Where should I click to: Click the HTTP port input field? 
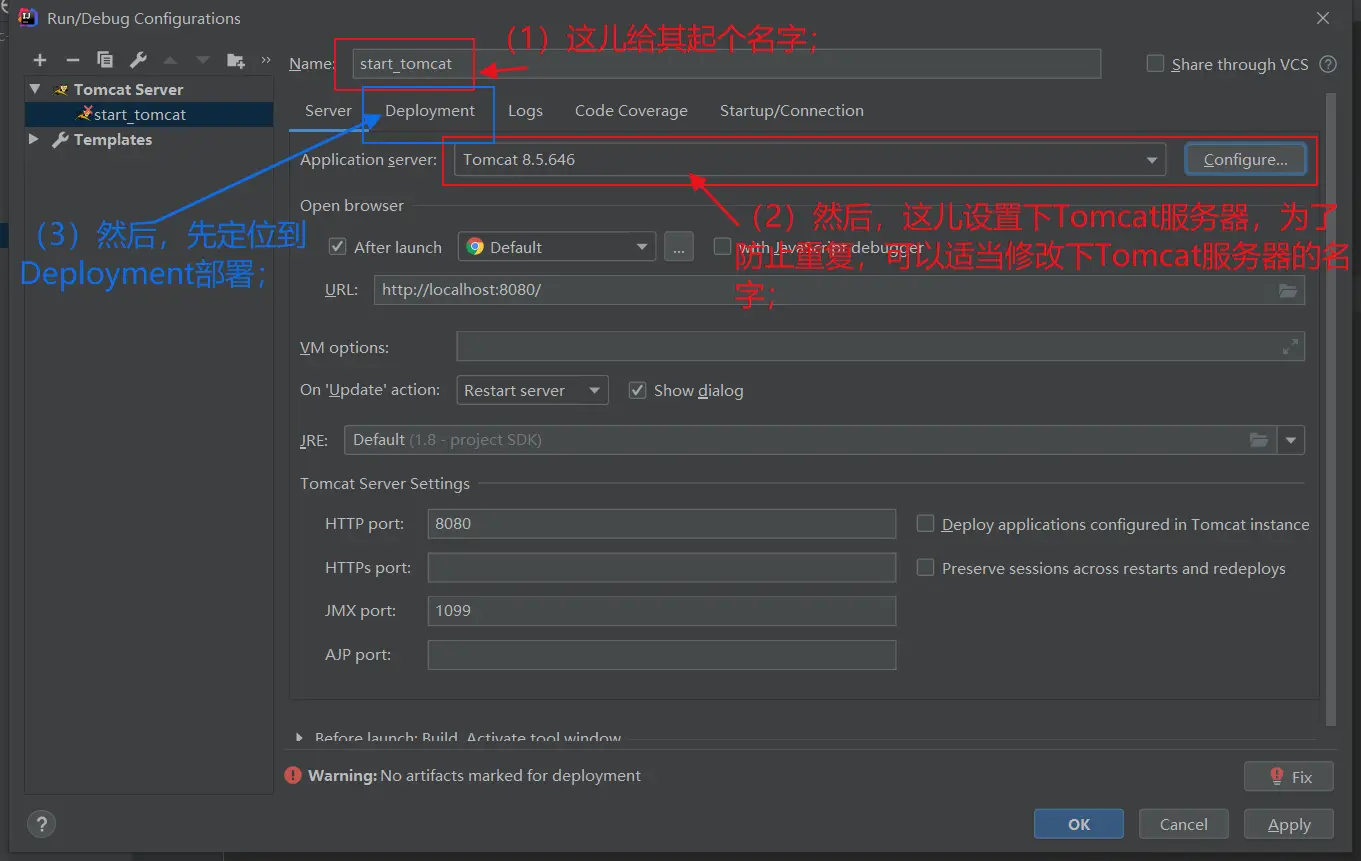coord(661,524)
